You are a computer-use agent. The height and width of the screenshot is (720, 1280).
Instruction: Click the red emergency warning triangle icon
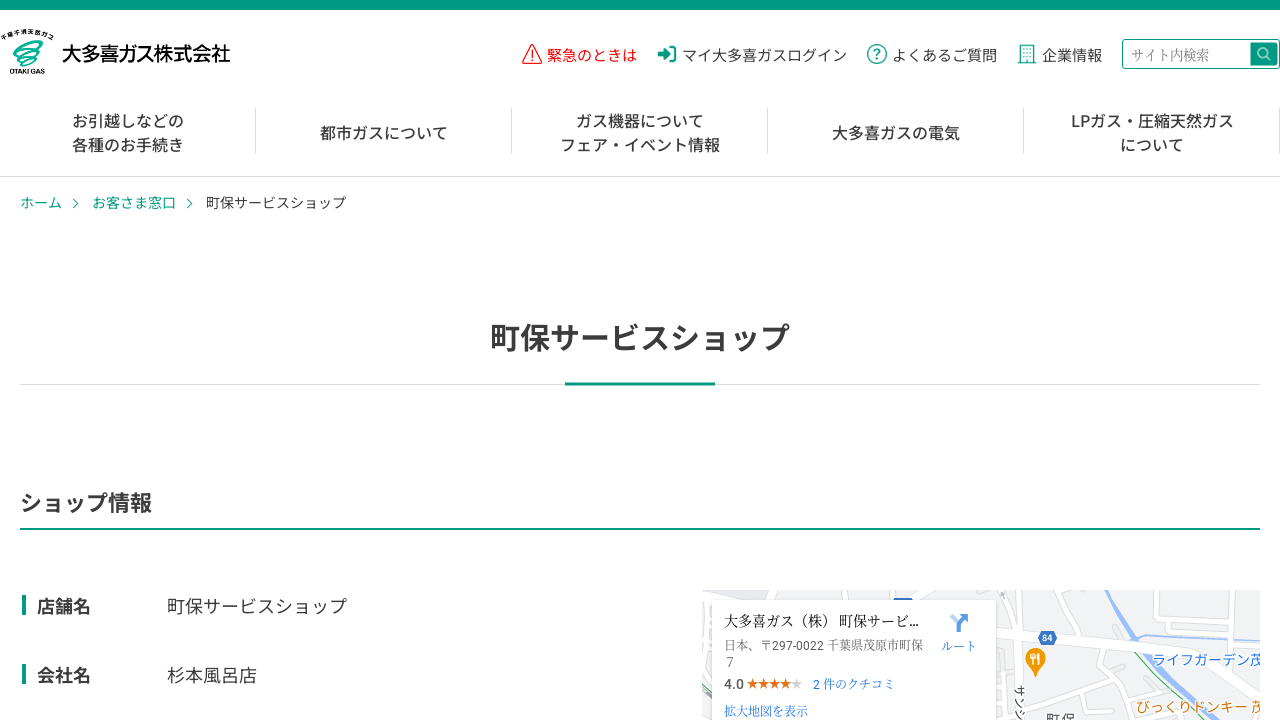click(532, 54)
